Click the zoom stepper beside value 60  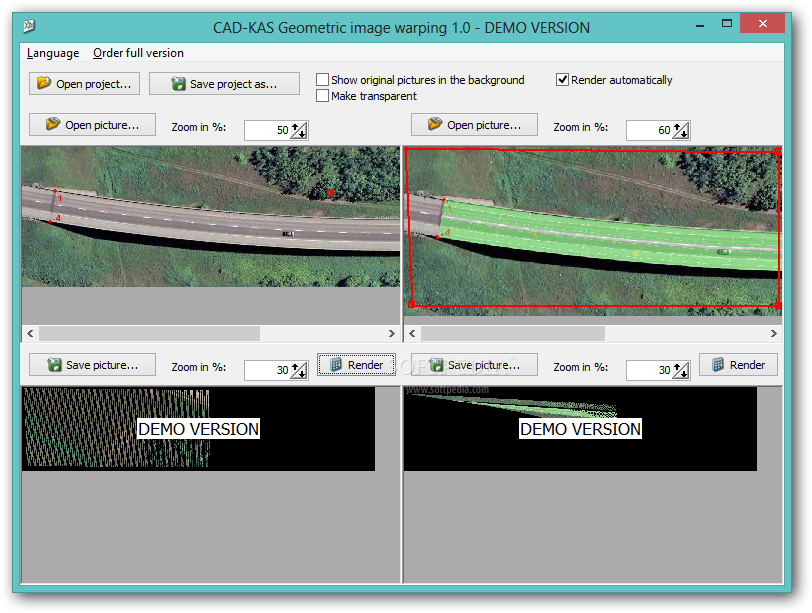(681, 130)
